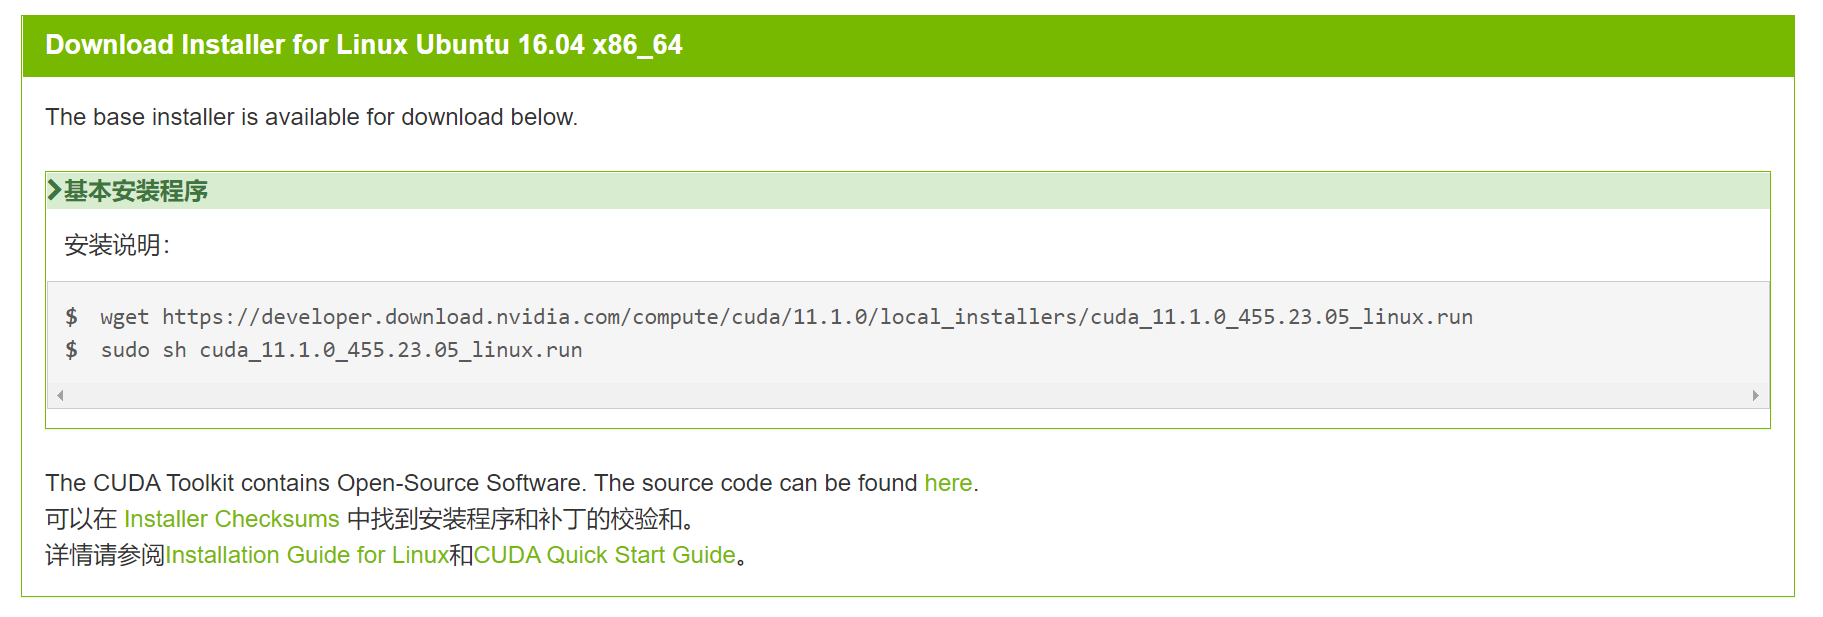Click the 安装说明 label
The image size is (1823, 617).
point(116,245)
